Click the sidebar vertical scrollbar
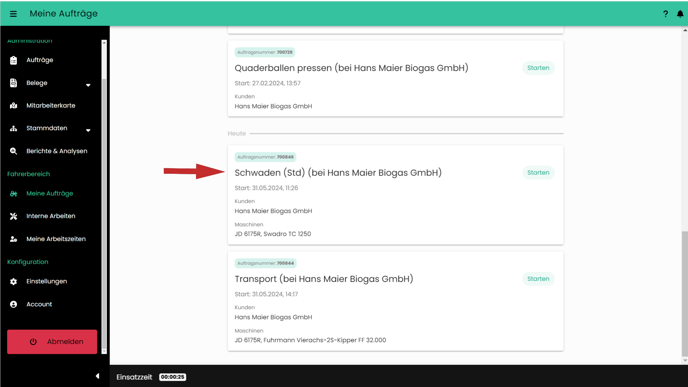Viewport: 688px width, 387px height. [x=104, y=197]
